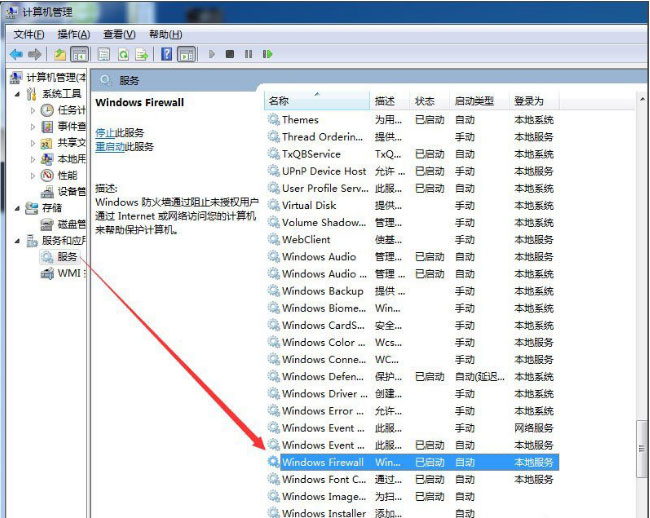Select the Windows CardS... service row
Viewport: 650px width, 518px height.
pos(412,325)
